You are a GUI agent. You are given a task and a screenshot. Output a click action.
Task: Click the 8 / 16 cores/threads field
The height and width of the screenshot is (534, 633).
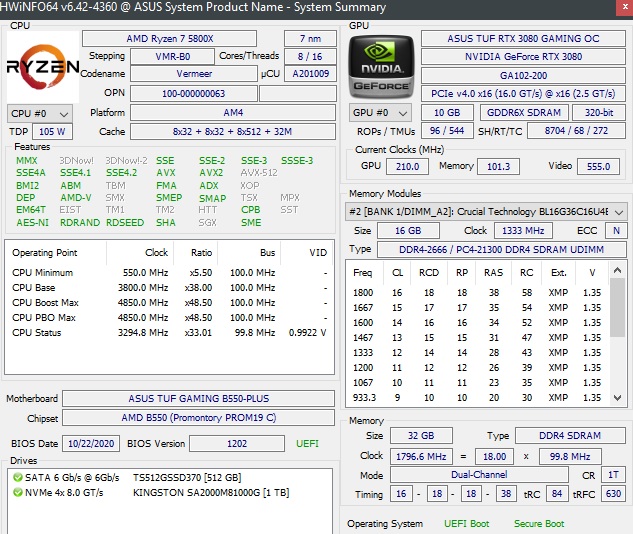pos(310,57)
